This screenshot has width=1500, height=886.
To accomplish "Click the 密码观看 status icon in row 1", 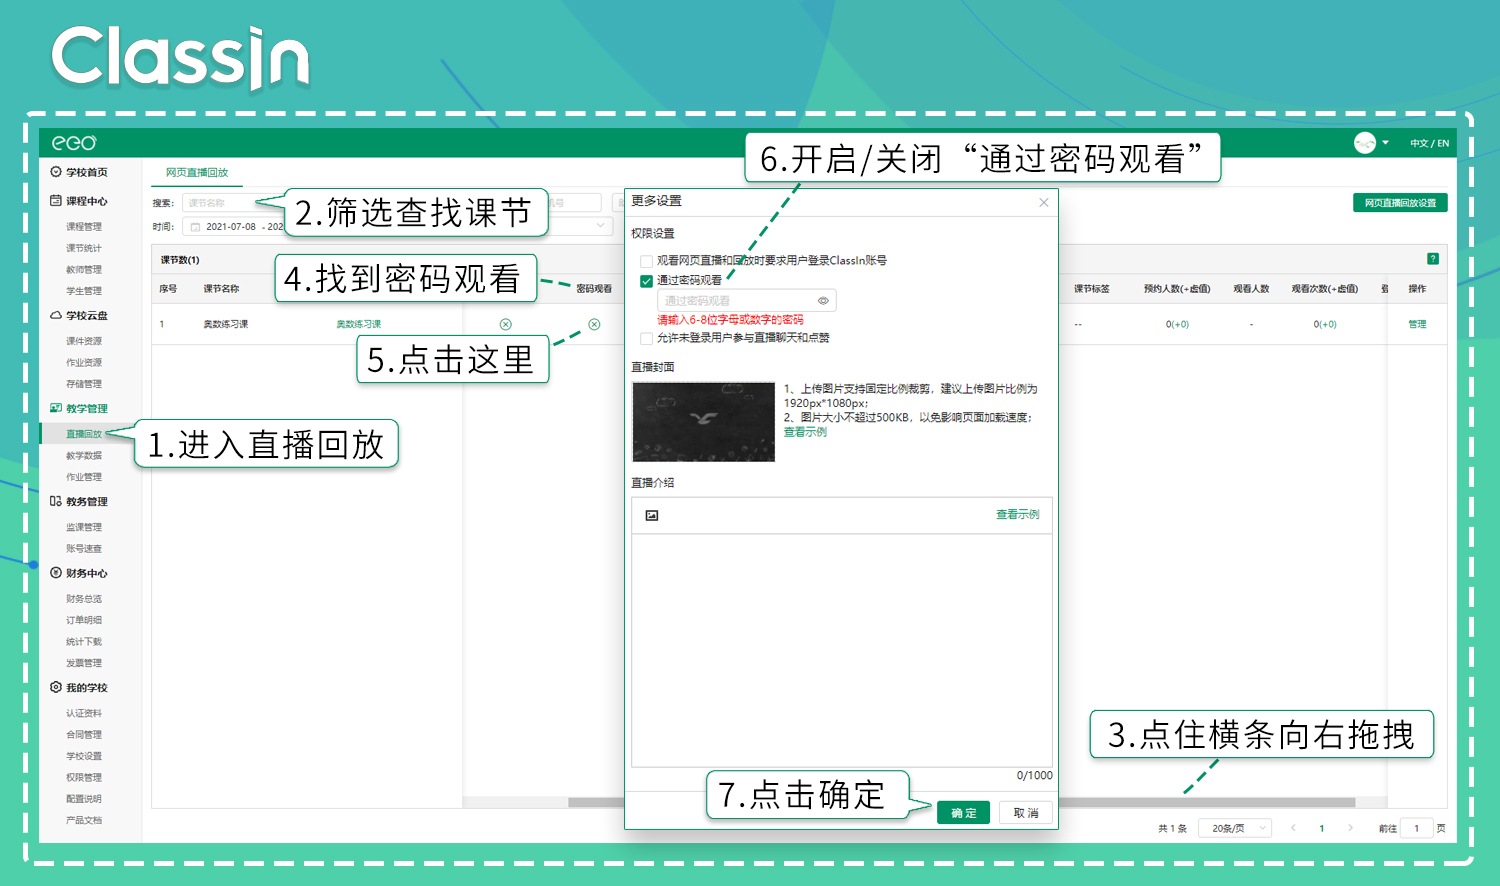I will click(594, 324).
